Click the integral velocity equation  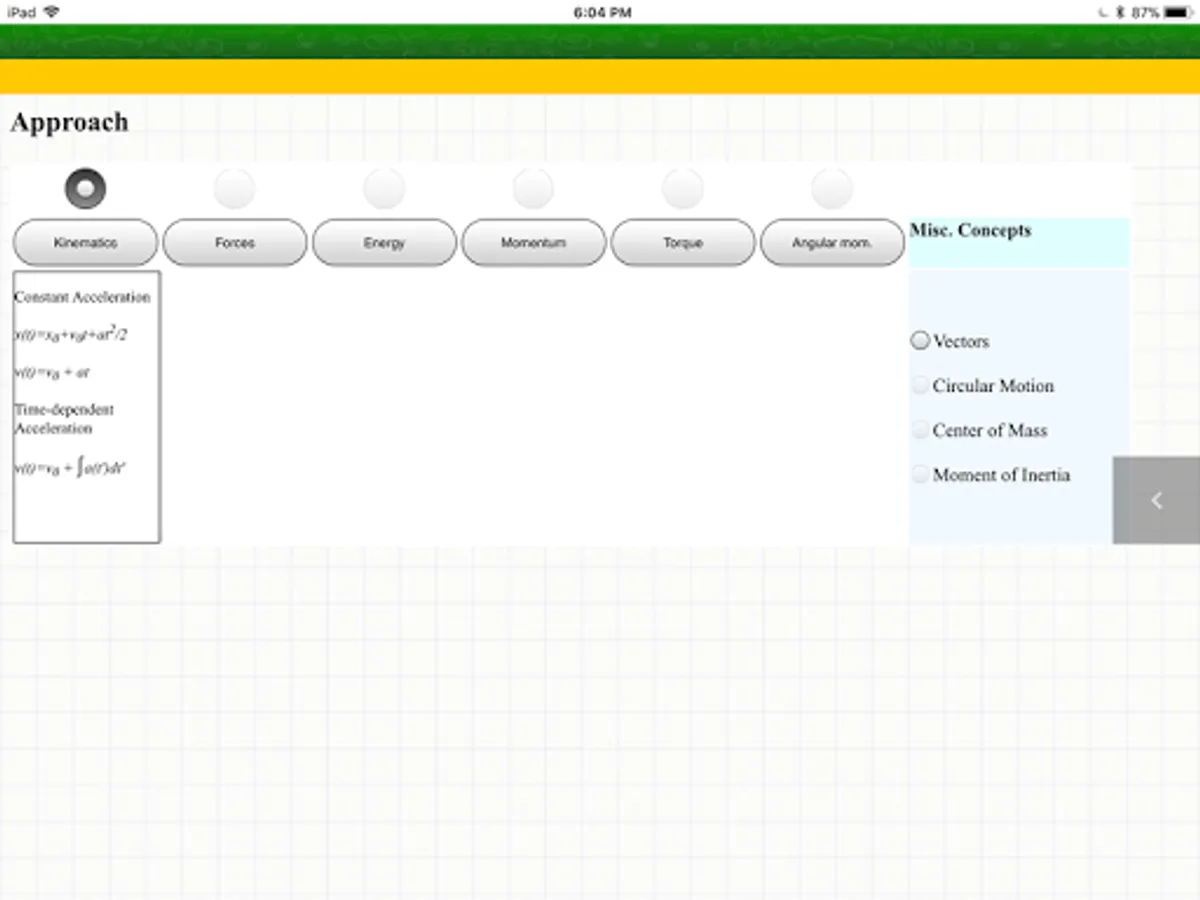coord(69,467)
